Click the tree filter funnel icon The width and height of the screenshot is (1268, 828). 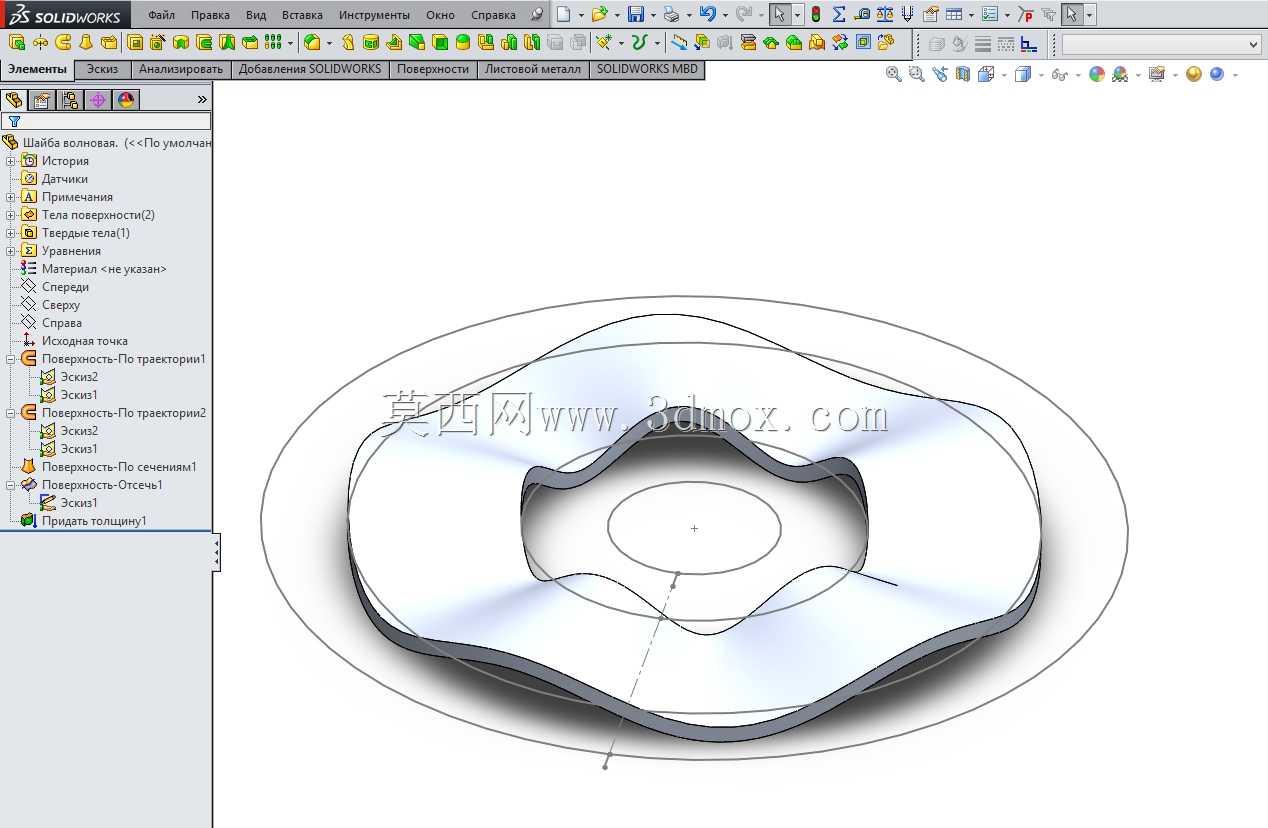14,121
